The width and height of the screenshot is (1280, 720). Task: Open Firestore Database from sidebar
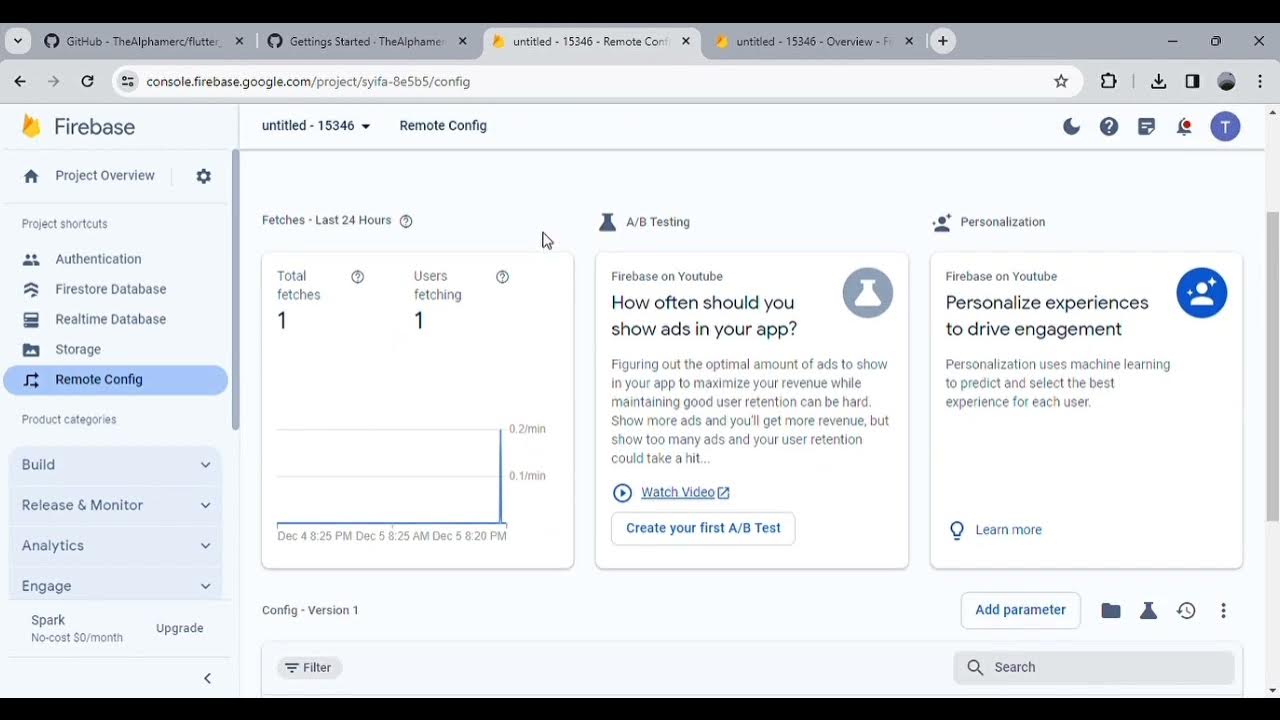coord(110,289)
